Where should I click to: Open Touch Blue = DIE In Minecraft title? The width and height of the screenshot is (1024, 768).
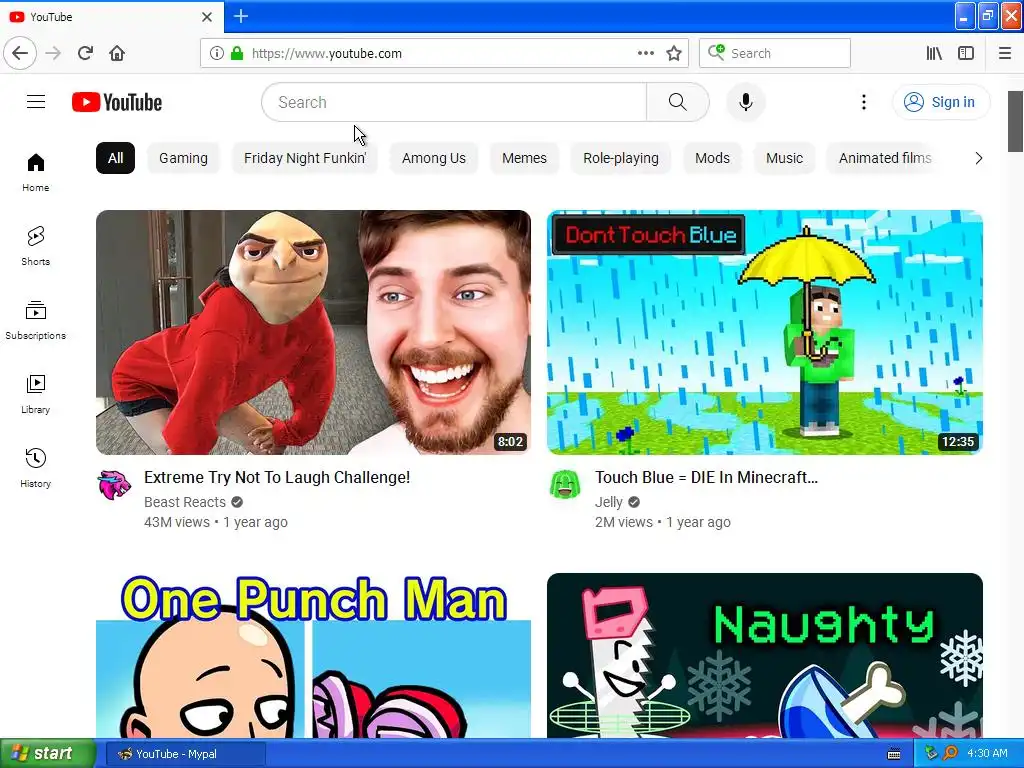tap(706, 477)
